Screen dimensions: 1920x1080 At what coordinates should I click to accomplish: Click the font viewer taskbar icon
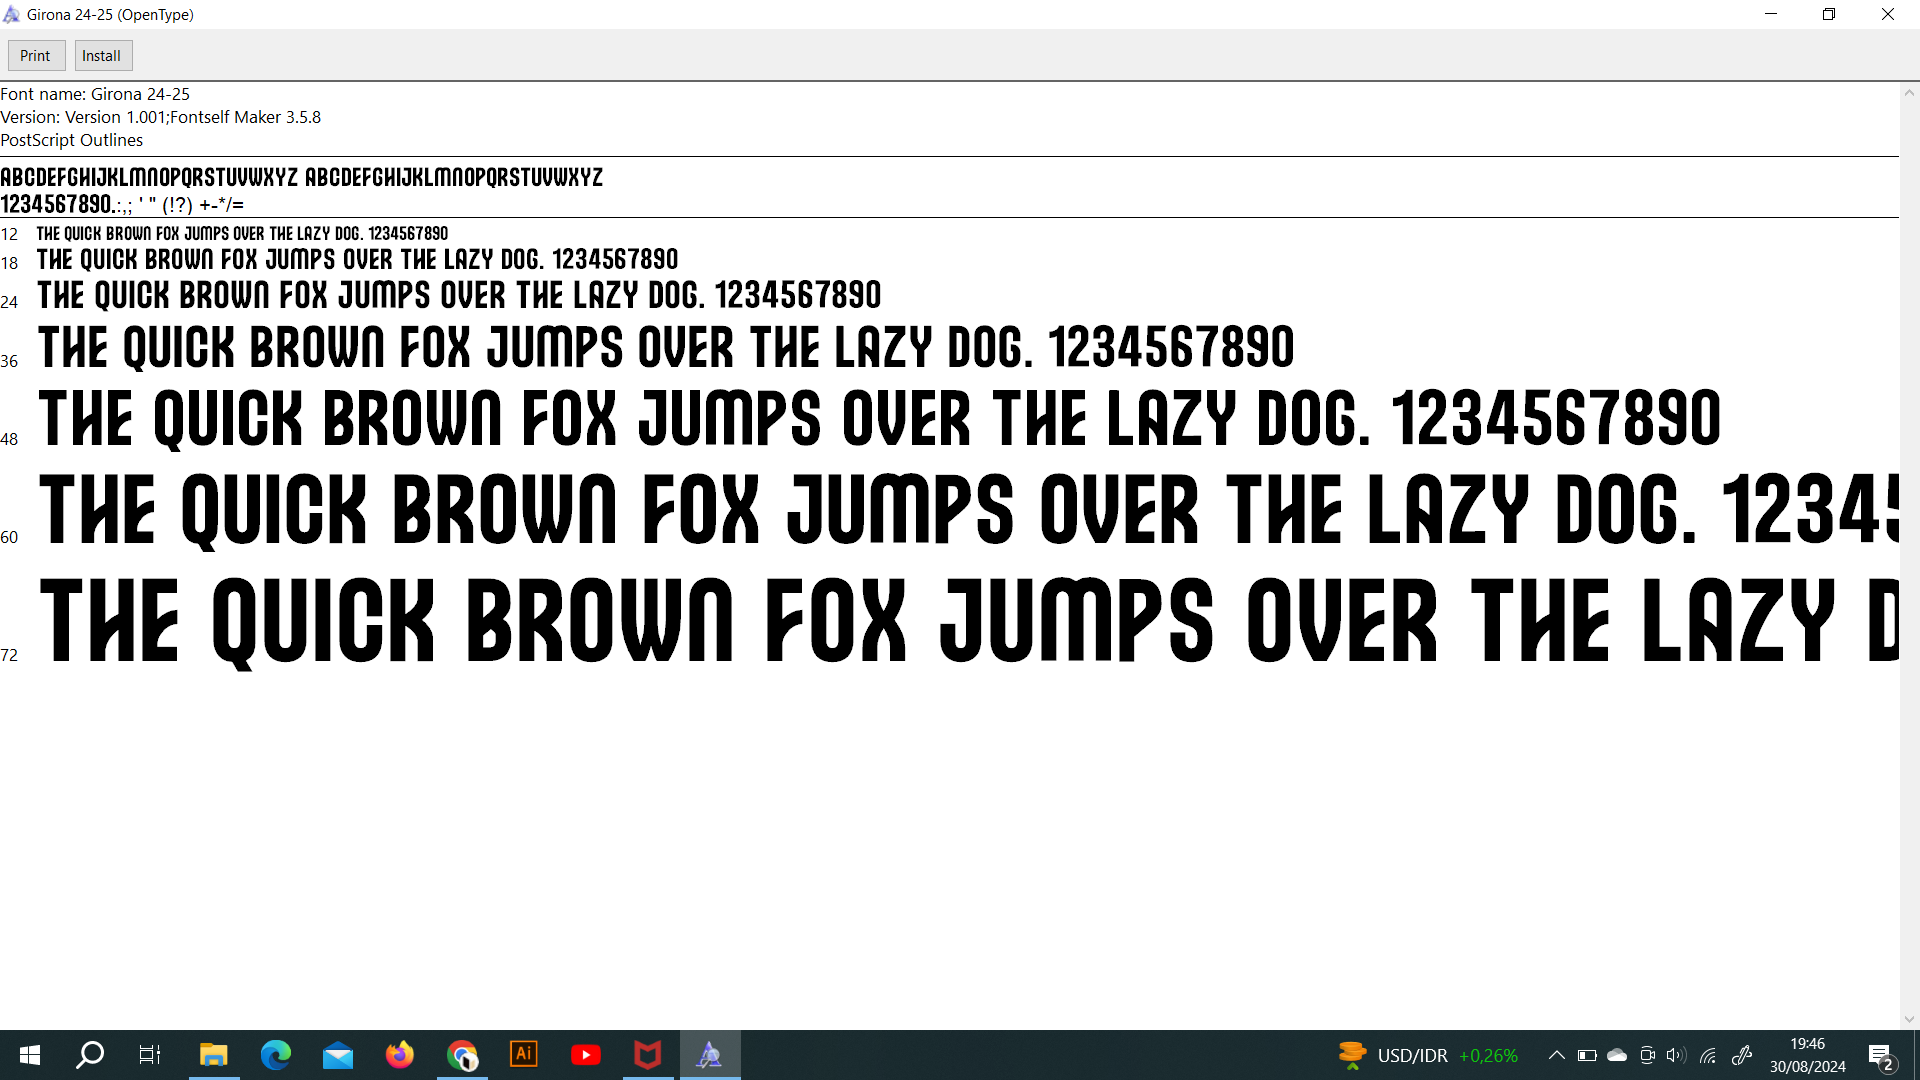point(710,1054)
